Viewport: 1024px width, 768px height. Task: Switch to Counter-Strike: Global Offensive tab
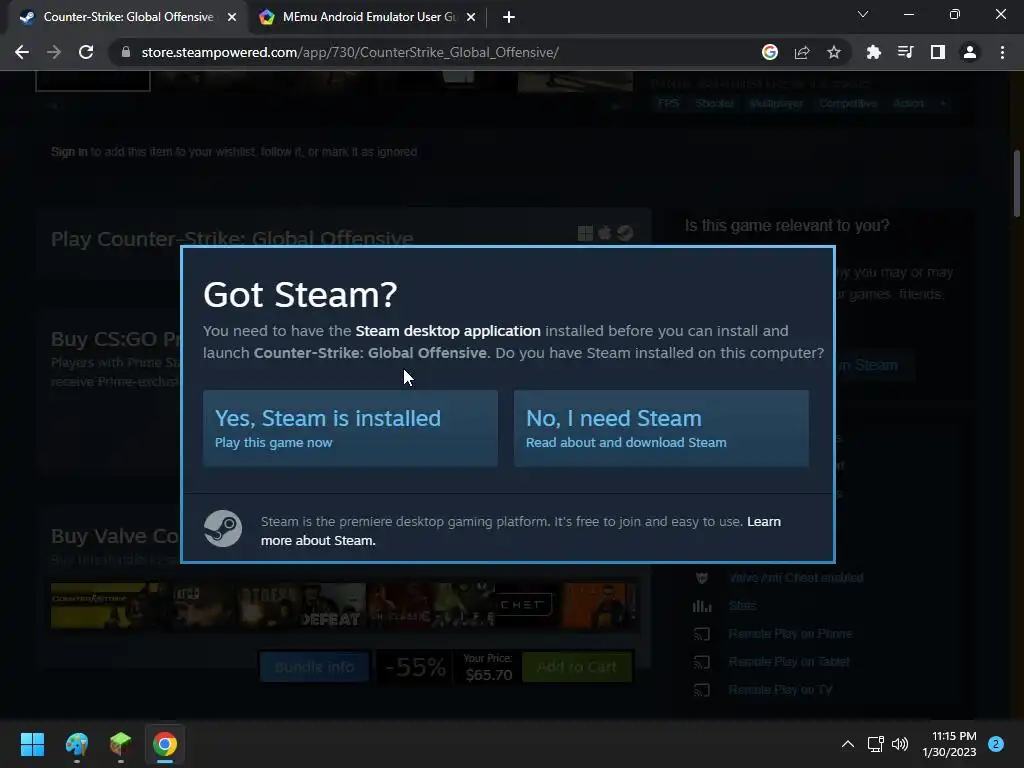[x=127, y=17]
